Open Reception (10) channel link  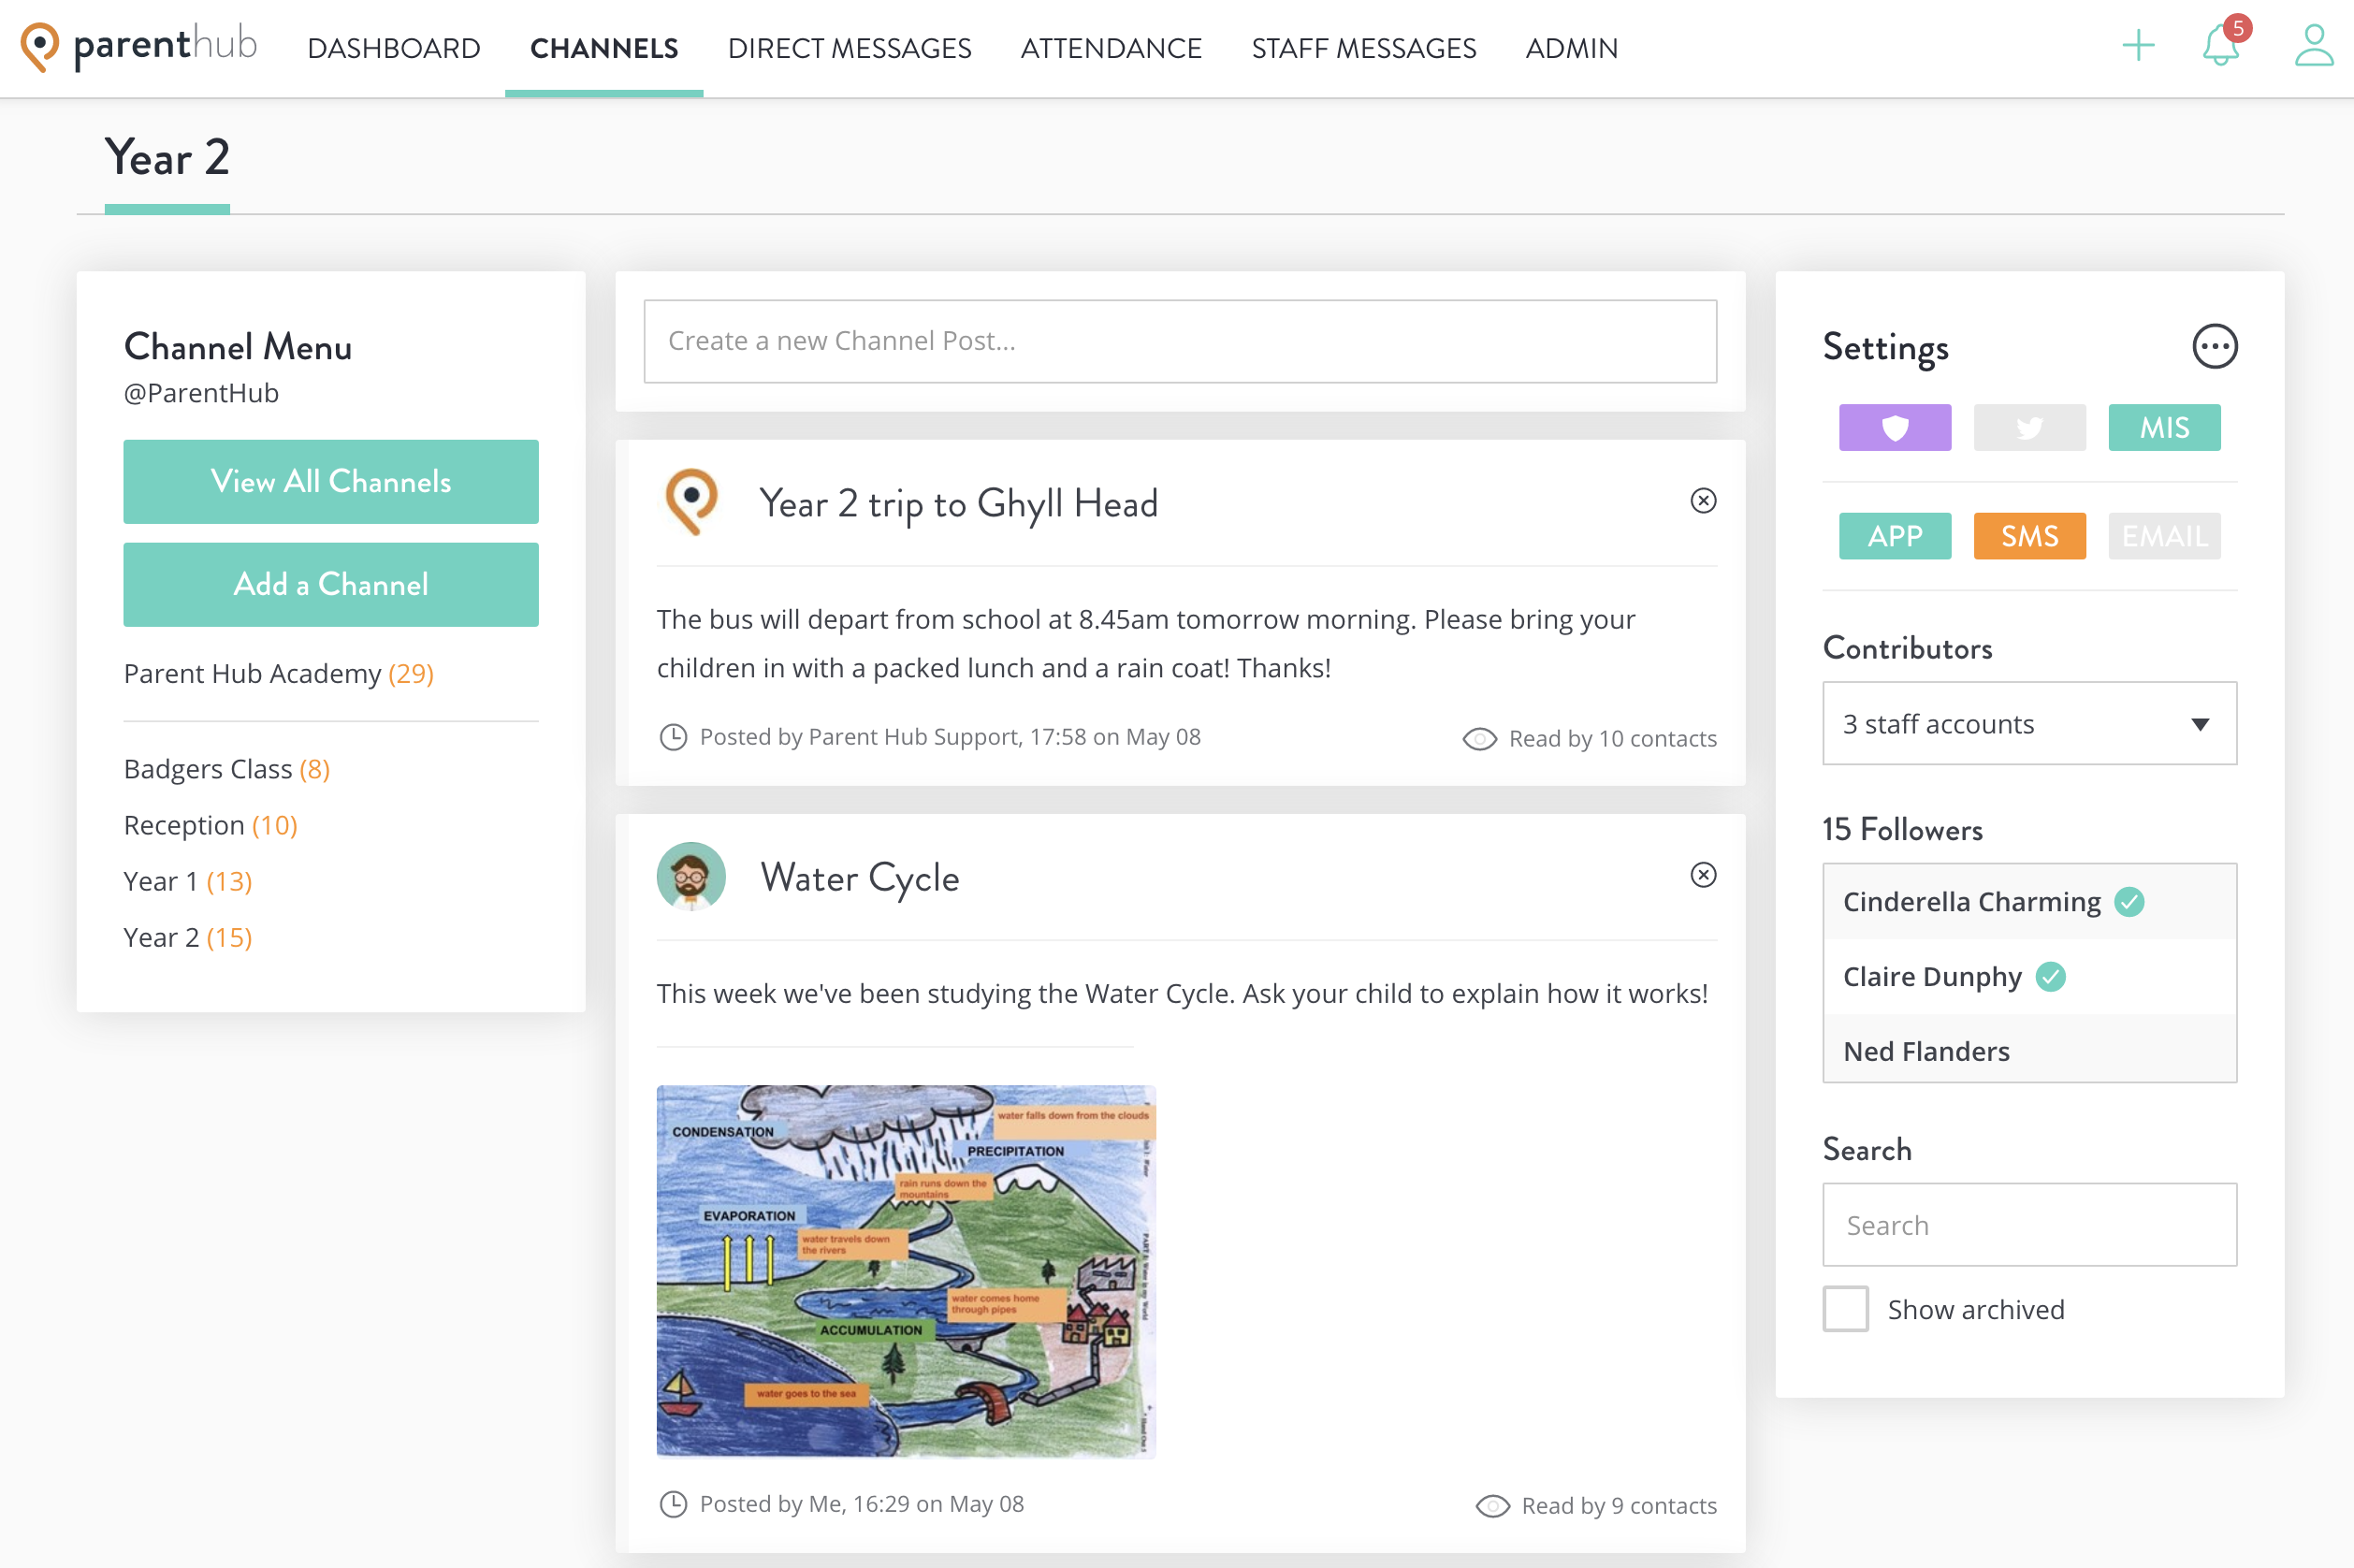coord(211,825)
